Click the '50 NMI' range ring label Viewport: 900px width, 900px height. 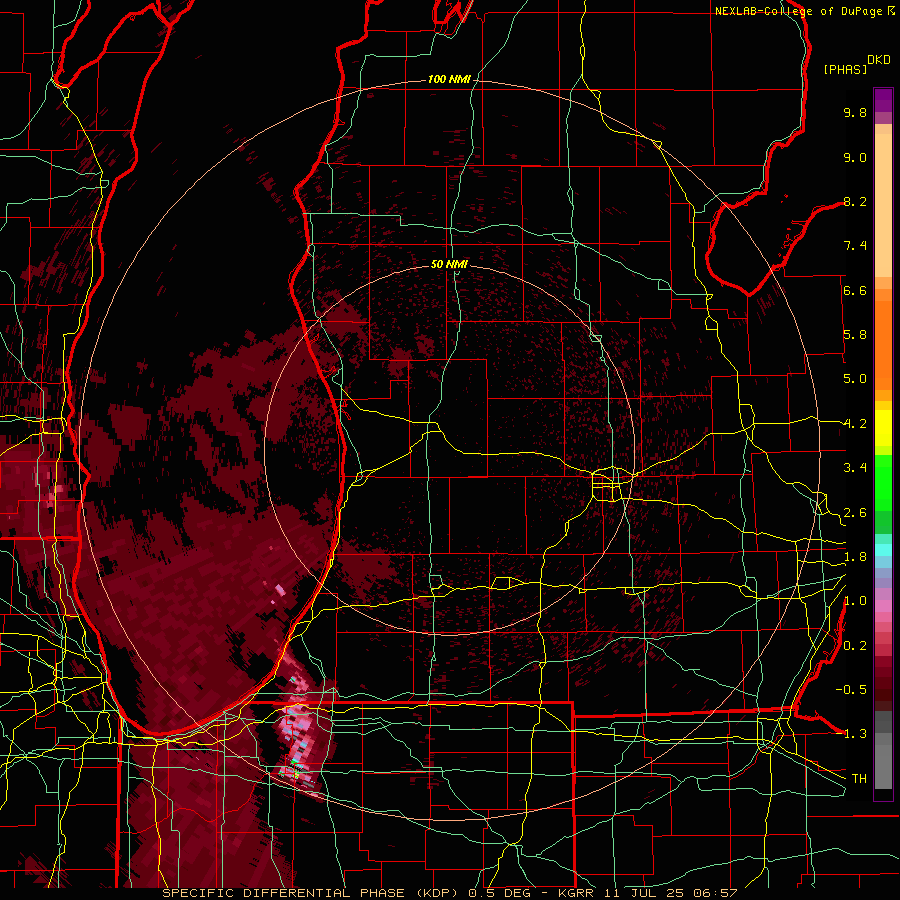point(449,264)
